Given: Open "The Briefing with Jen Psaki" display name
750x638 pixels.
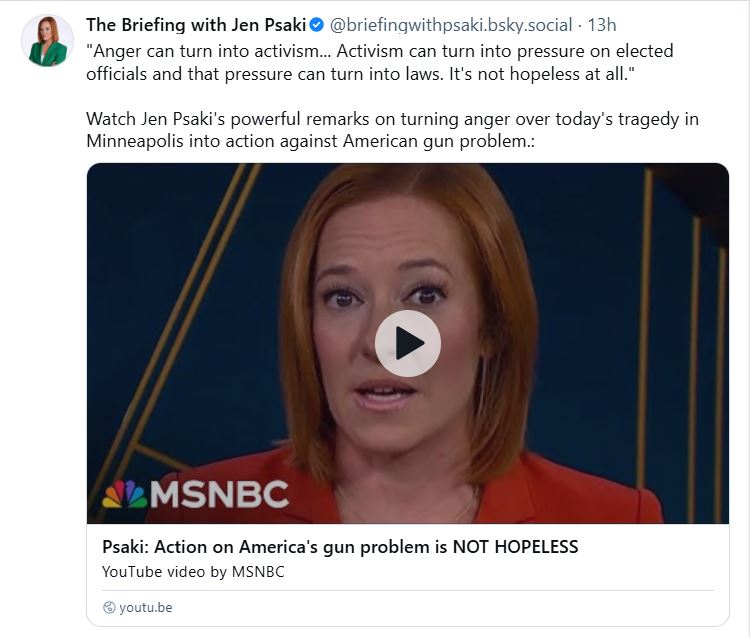Looking at the screenshot, I should (x=196, y=25).
